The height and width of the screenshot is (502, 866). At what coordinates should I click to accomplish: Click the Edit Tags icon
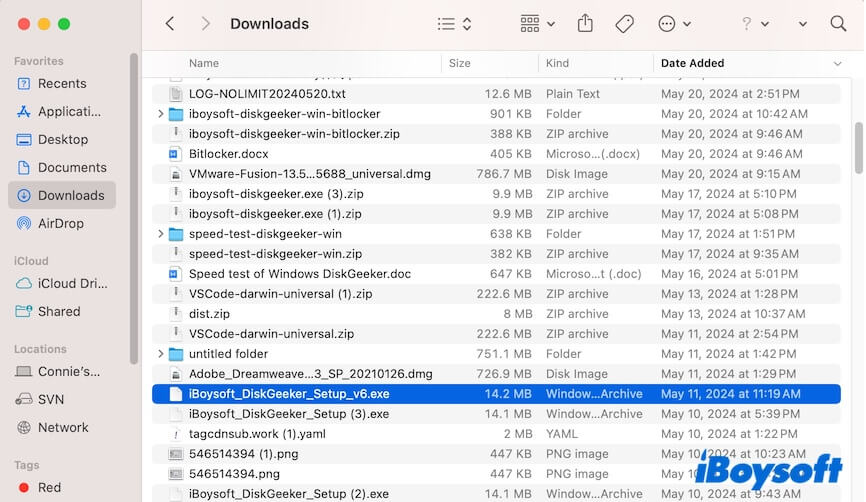(x=624, y=24)
